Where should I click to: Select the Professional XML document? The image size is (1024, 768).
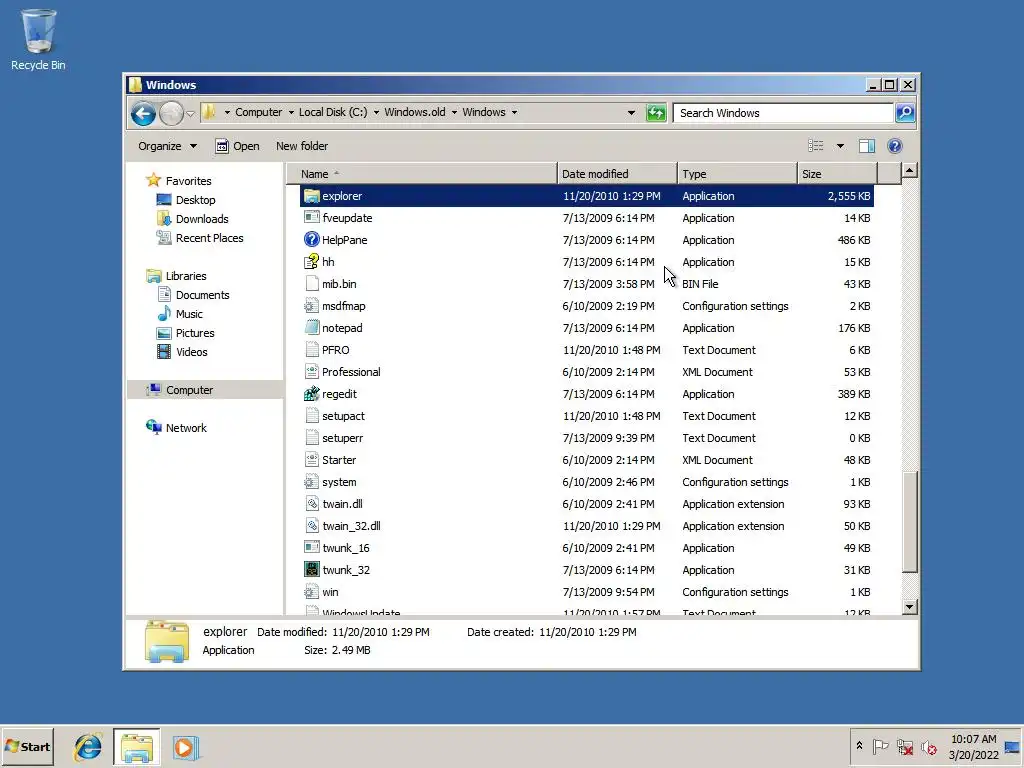coord(586,372)
